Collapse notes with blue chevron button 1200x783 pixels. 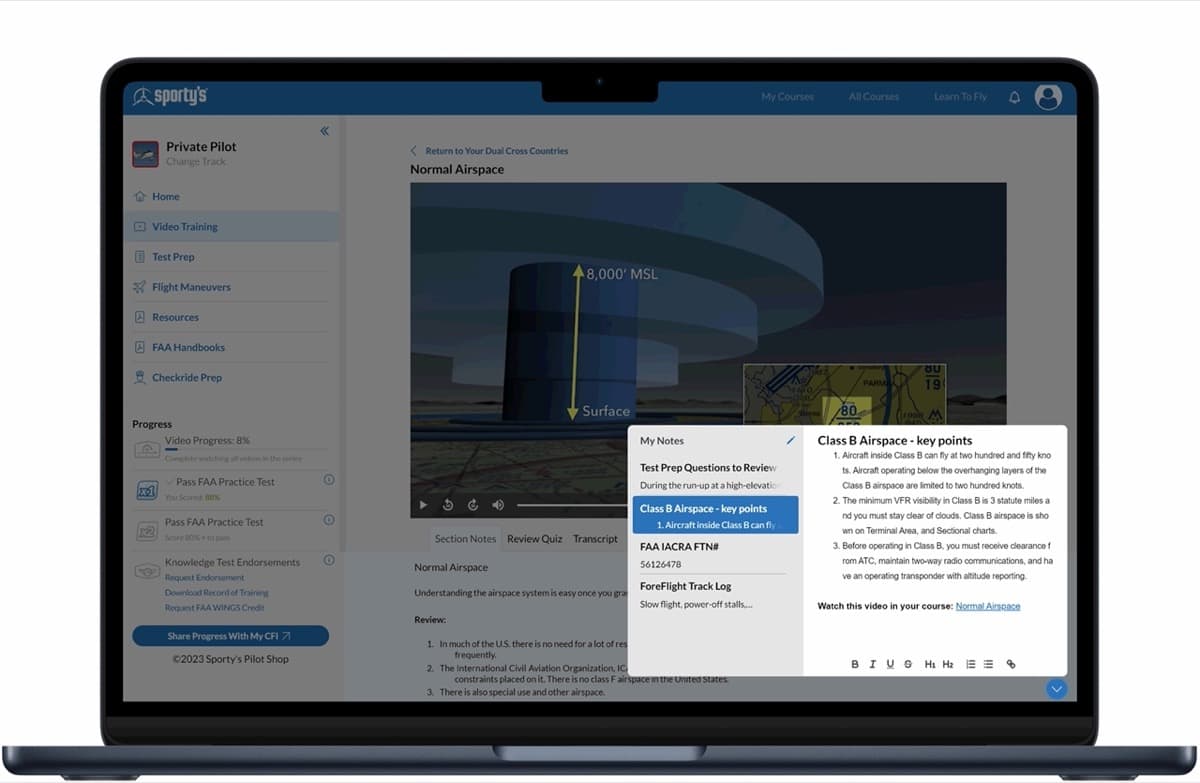1057,689
